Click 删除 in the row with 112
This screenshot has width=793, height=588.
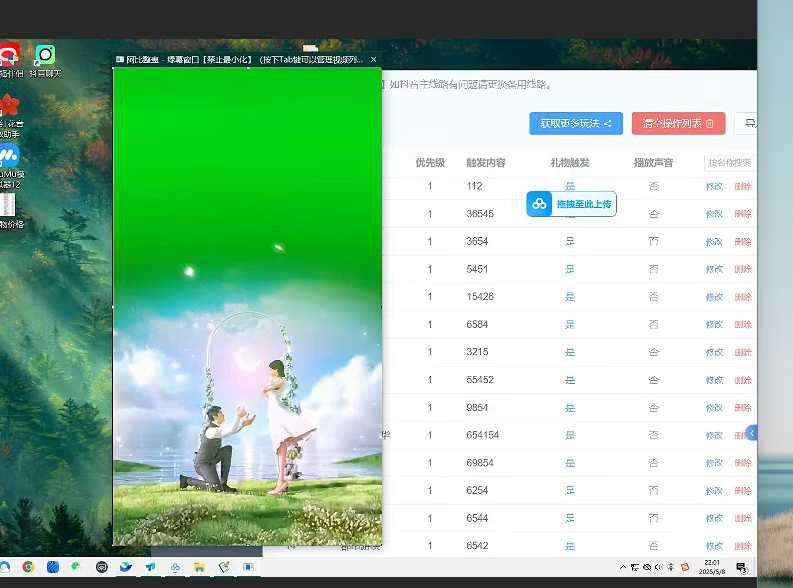coord(743,187)
